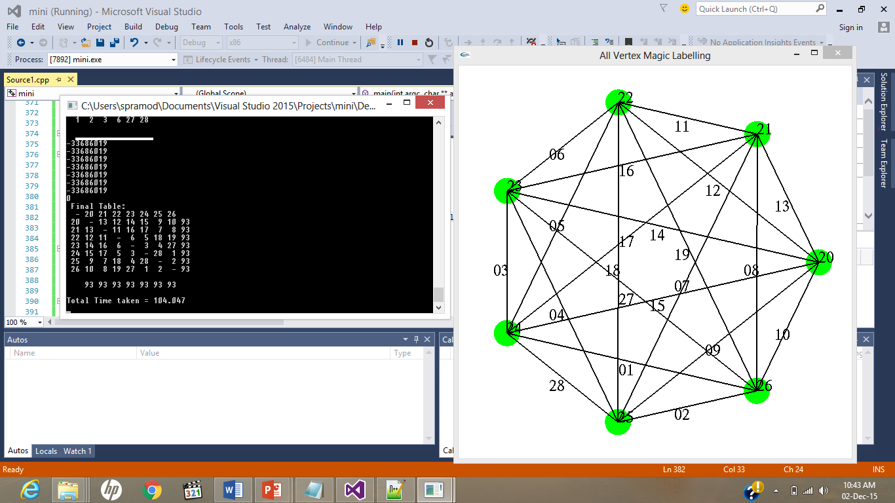Screen dimensions: 895x503
Task: Open Autos panel window options dropdown
Action: [x=405, y=339]
